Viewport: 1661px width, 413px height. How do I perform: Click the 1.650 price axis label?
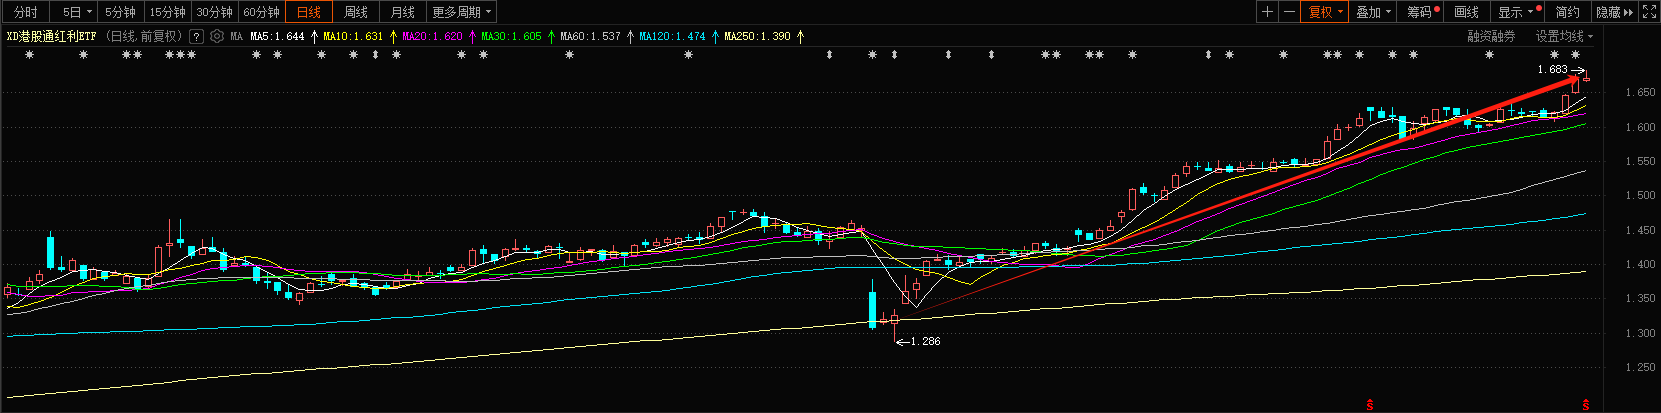(1640, 92)
